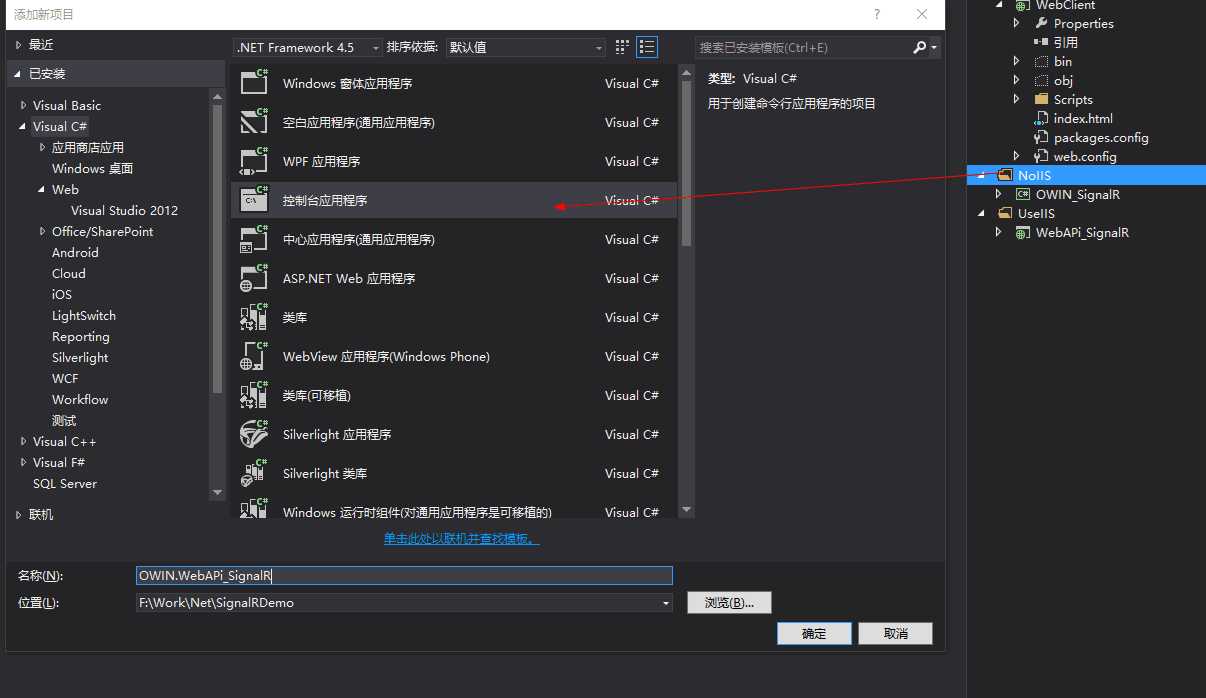Click the 名称 project name field

[404, 575]
